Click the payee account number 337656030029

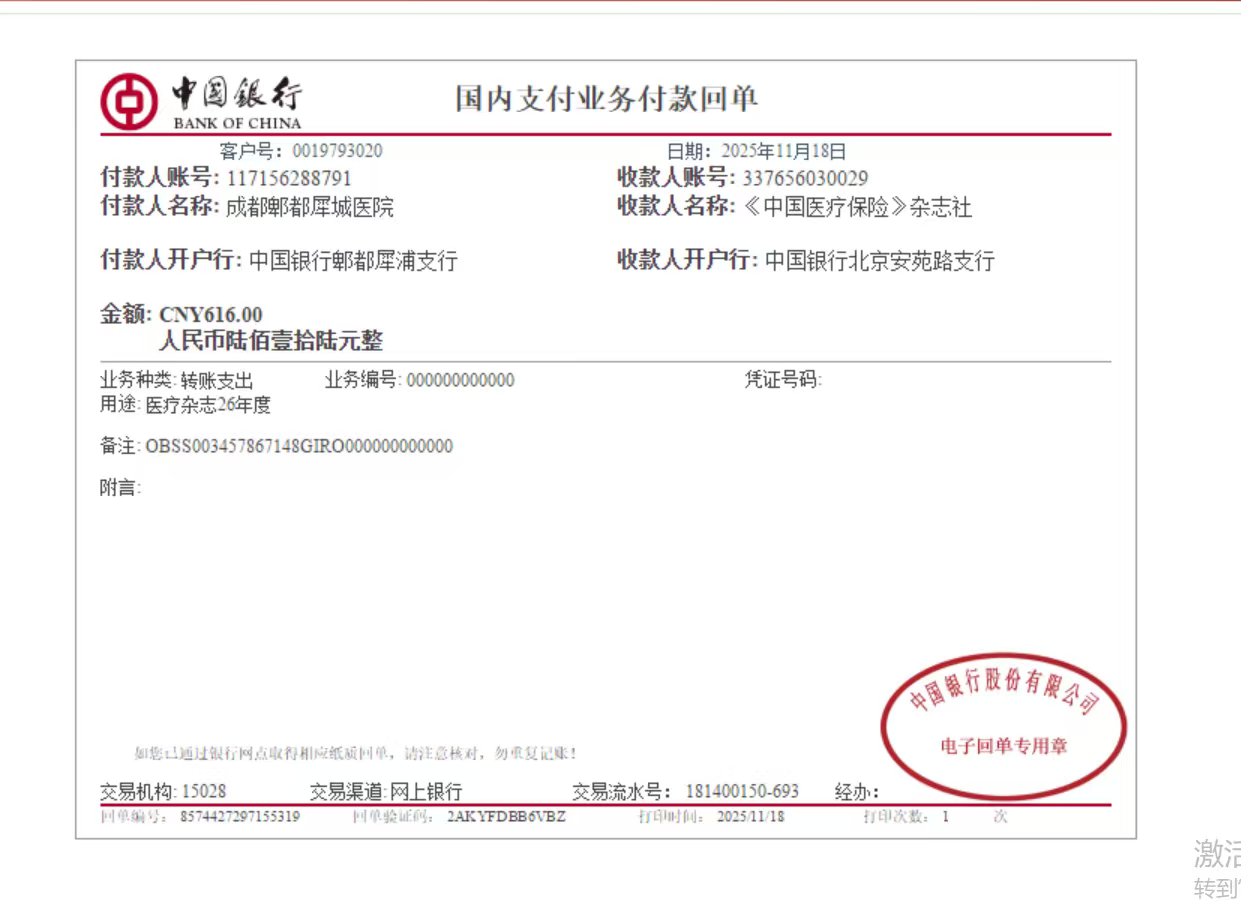click(805, 179)
